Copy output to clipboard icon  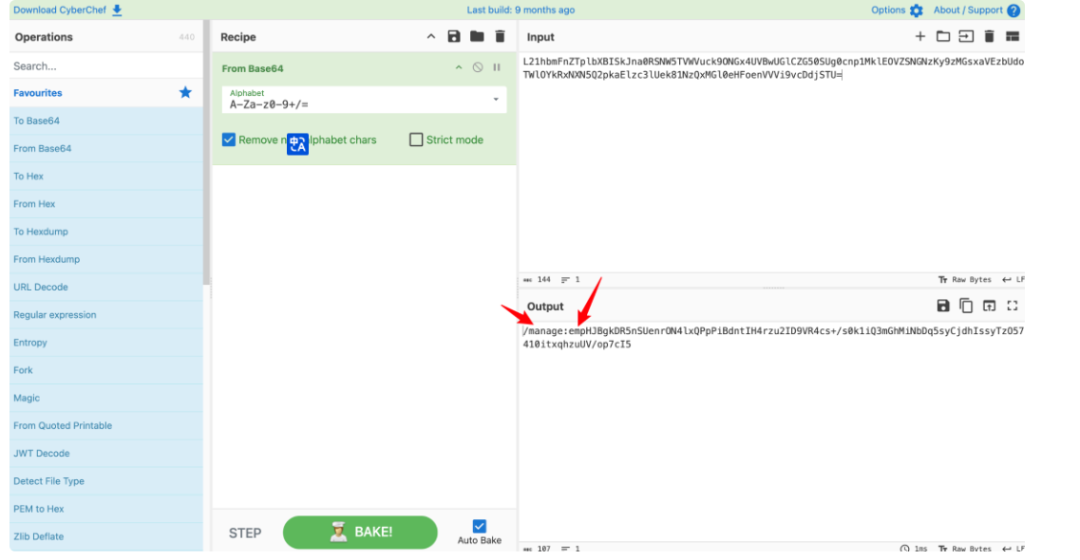pyautogui.click(x=966, y=306)
